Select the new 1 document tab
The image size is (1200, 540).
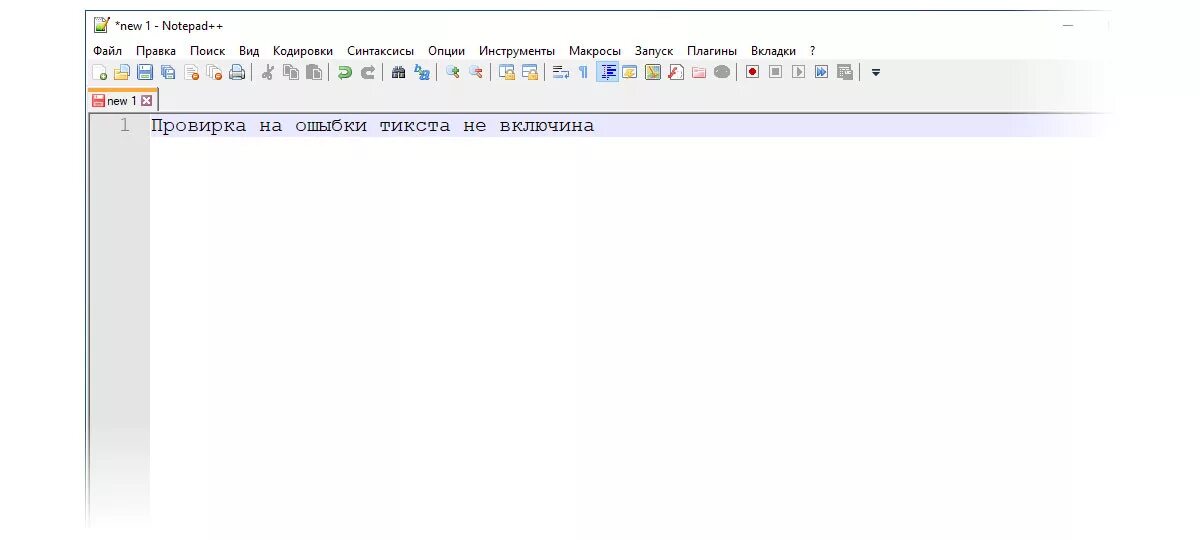(x=122, y=101)
